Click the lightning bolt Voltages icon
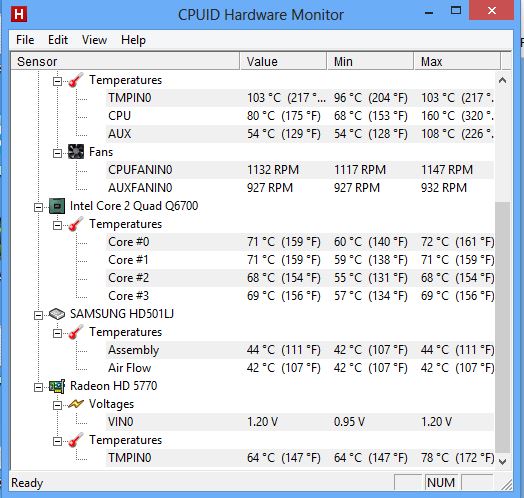Viewport: 524px width, 498px height. [76, 404]
